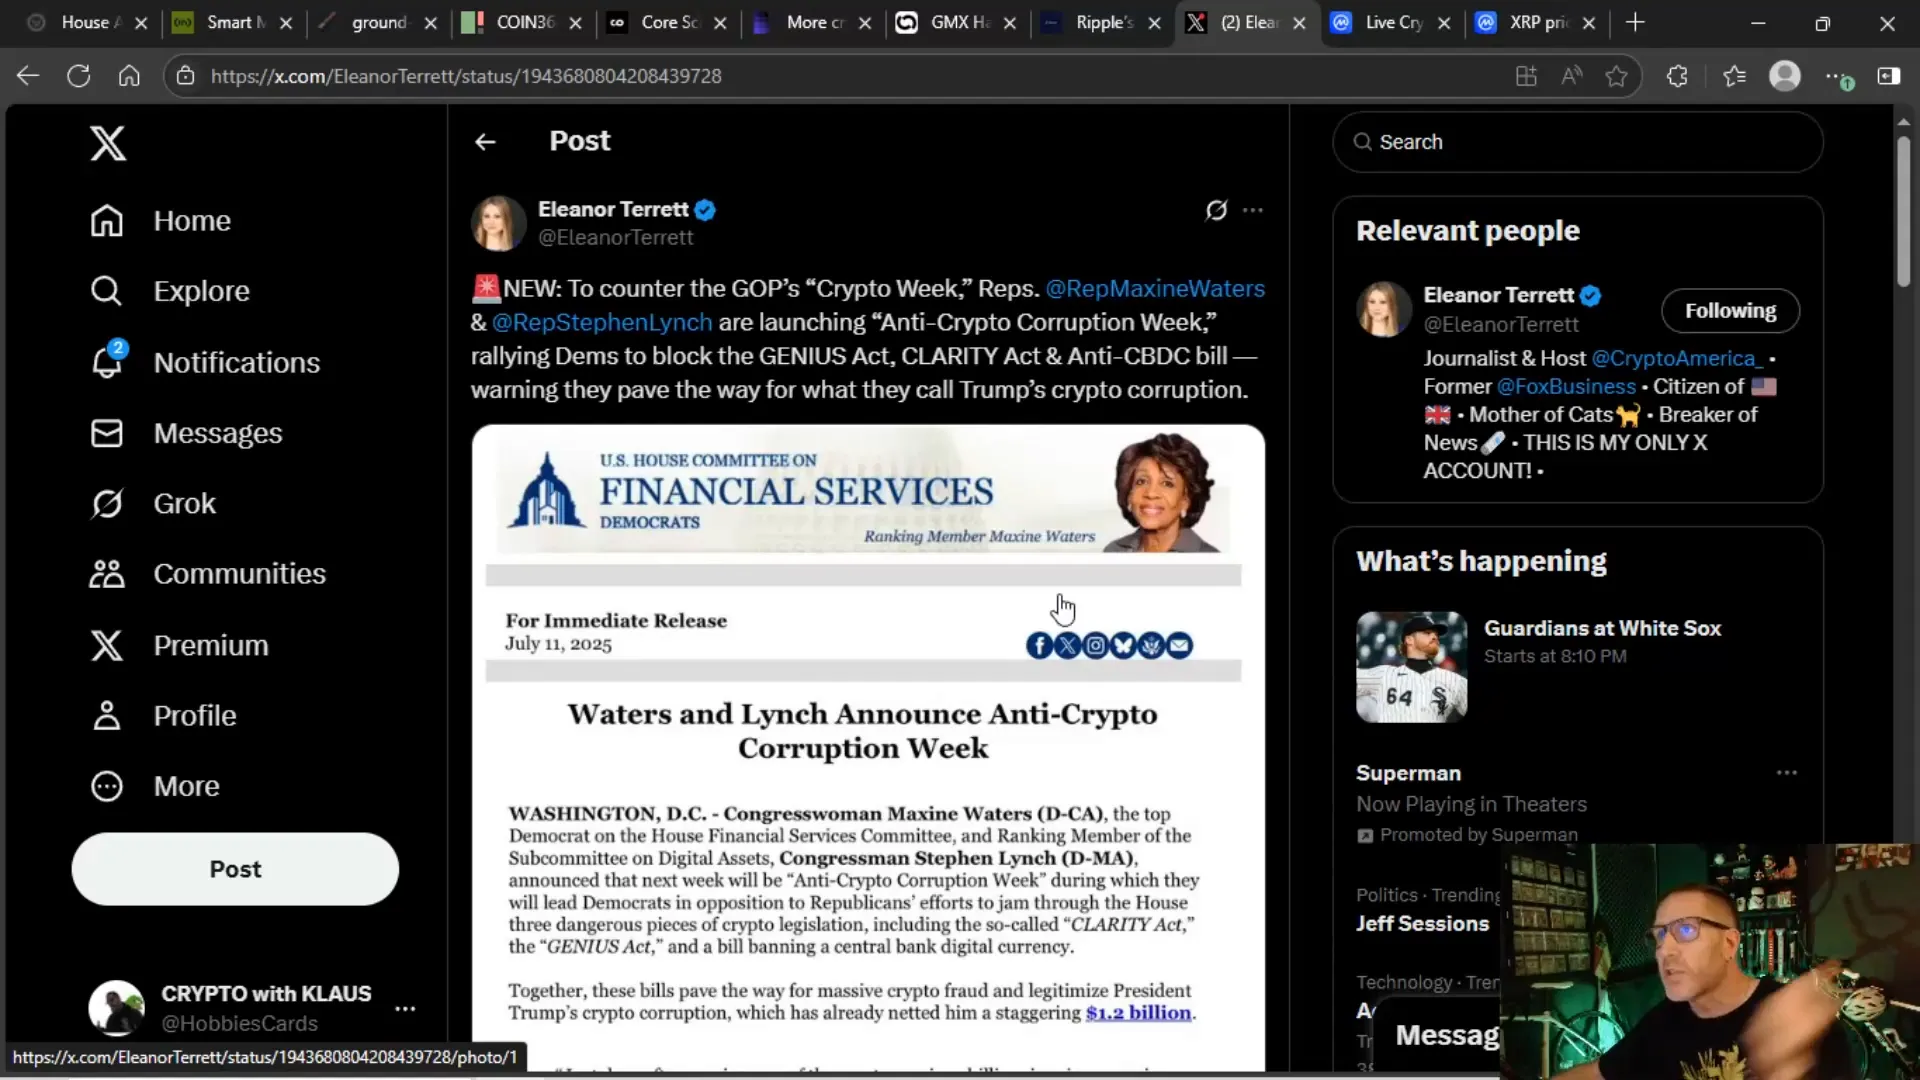Switch to XRP price tab
This screenshot has height=1080, width=1920.
[x=1535, y=22]
